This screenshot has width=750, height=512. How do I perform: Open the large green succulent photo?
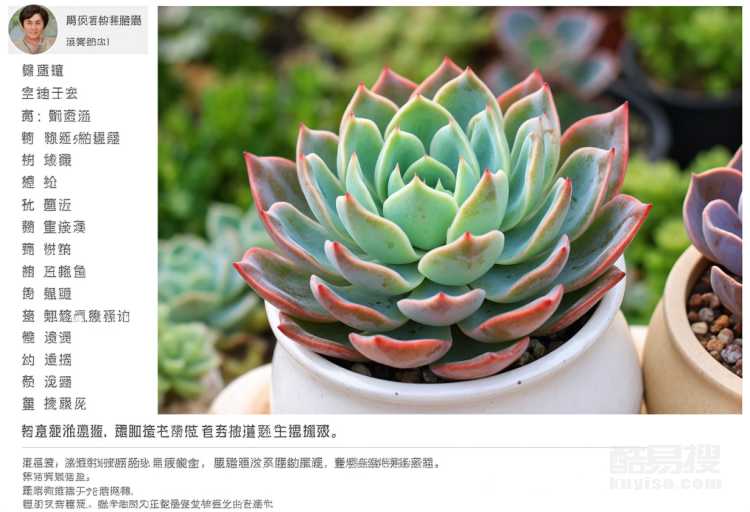point(450,210)
